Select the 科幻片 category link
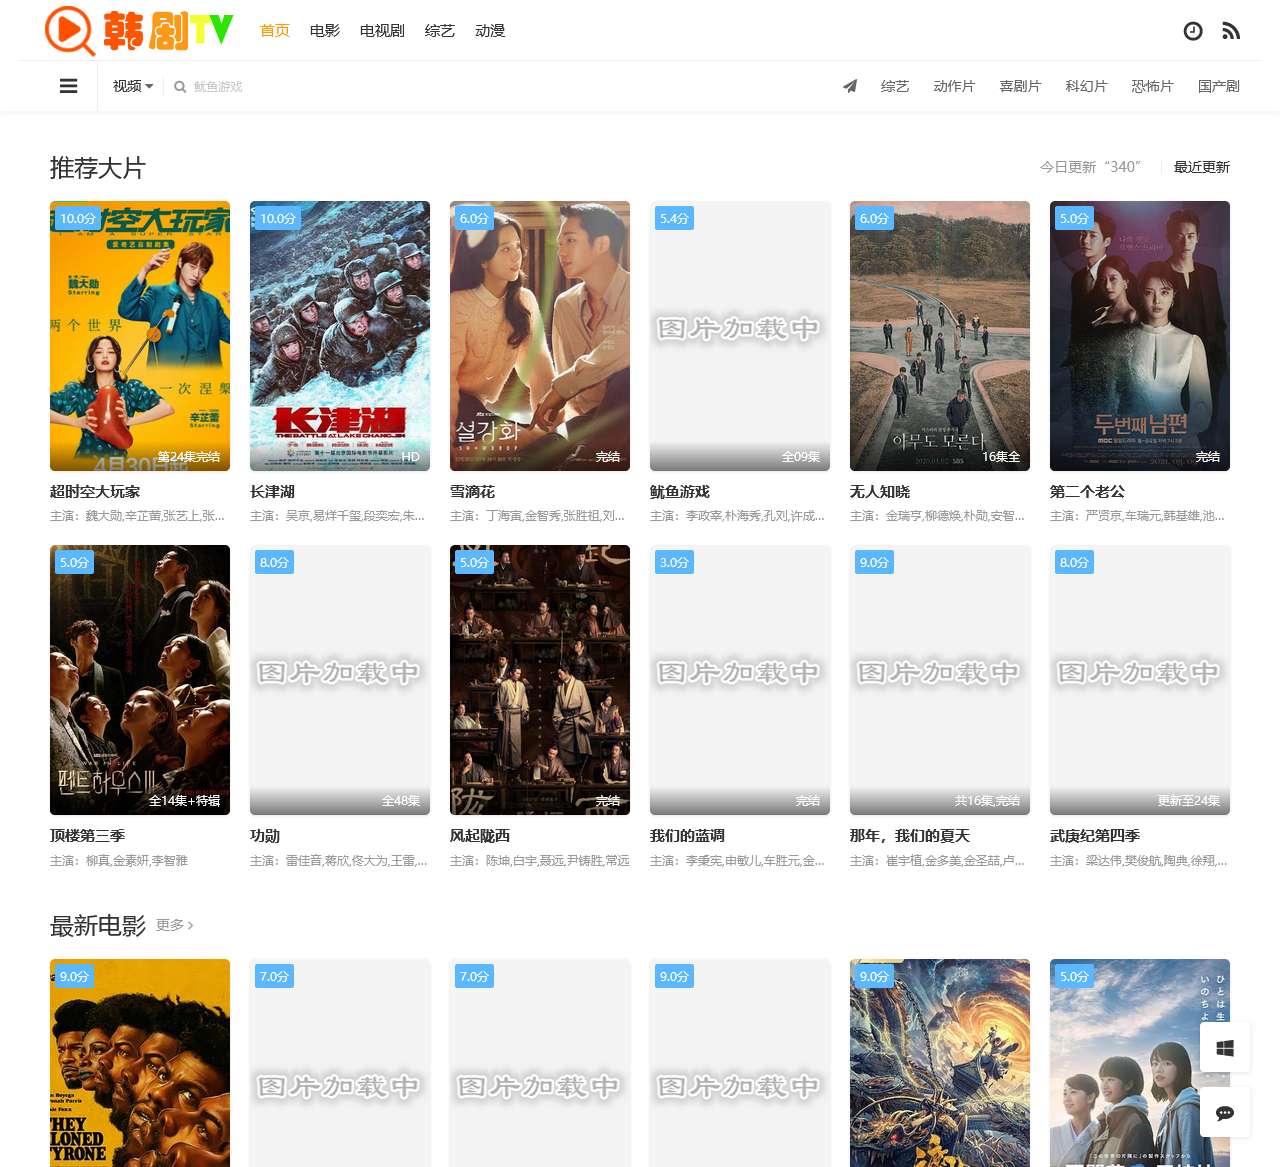The image size is (1280, 1167). pos(1086,86)
